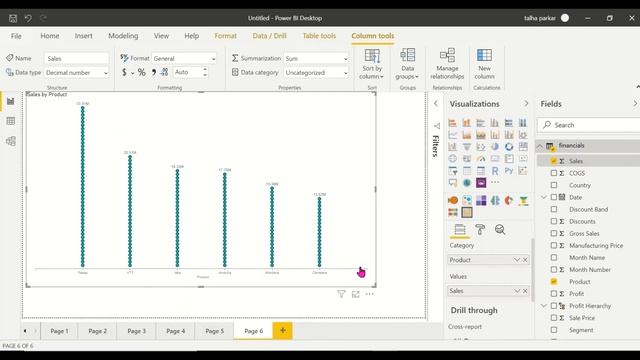The height and width of the screenshot is (360, 640).
Task: Click the Focus mode icon below chart
Action: [x=356, y=294]
